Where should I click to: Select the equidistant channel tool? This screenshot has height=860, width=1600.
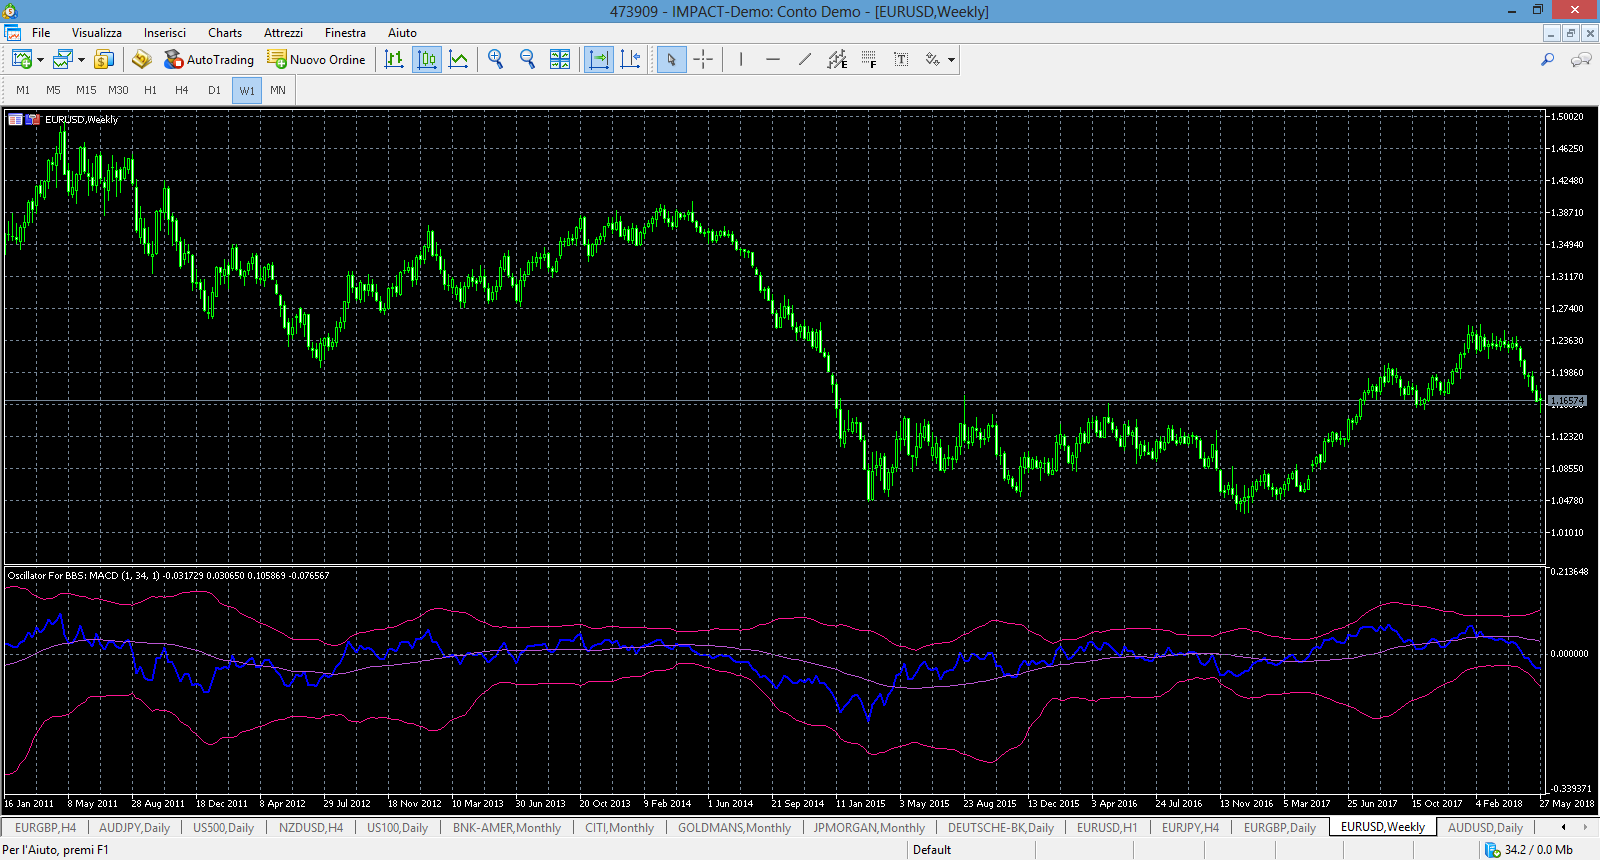tap(837, 60)
